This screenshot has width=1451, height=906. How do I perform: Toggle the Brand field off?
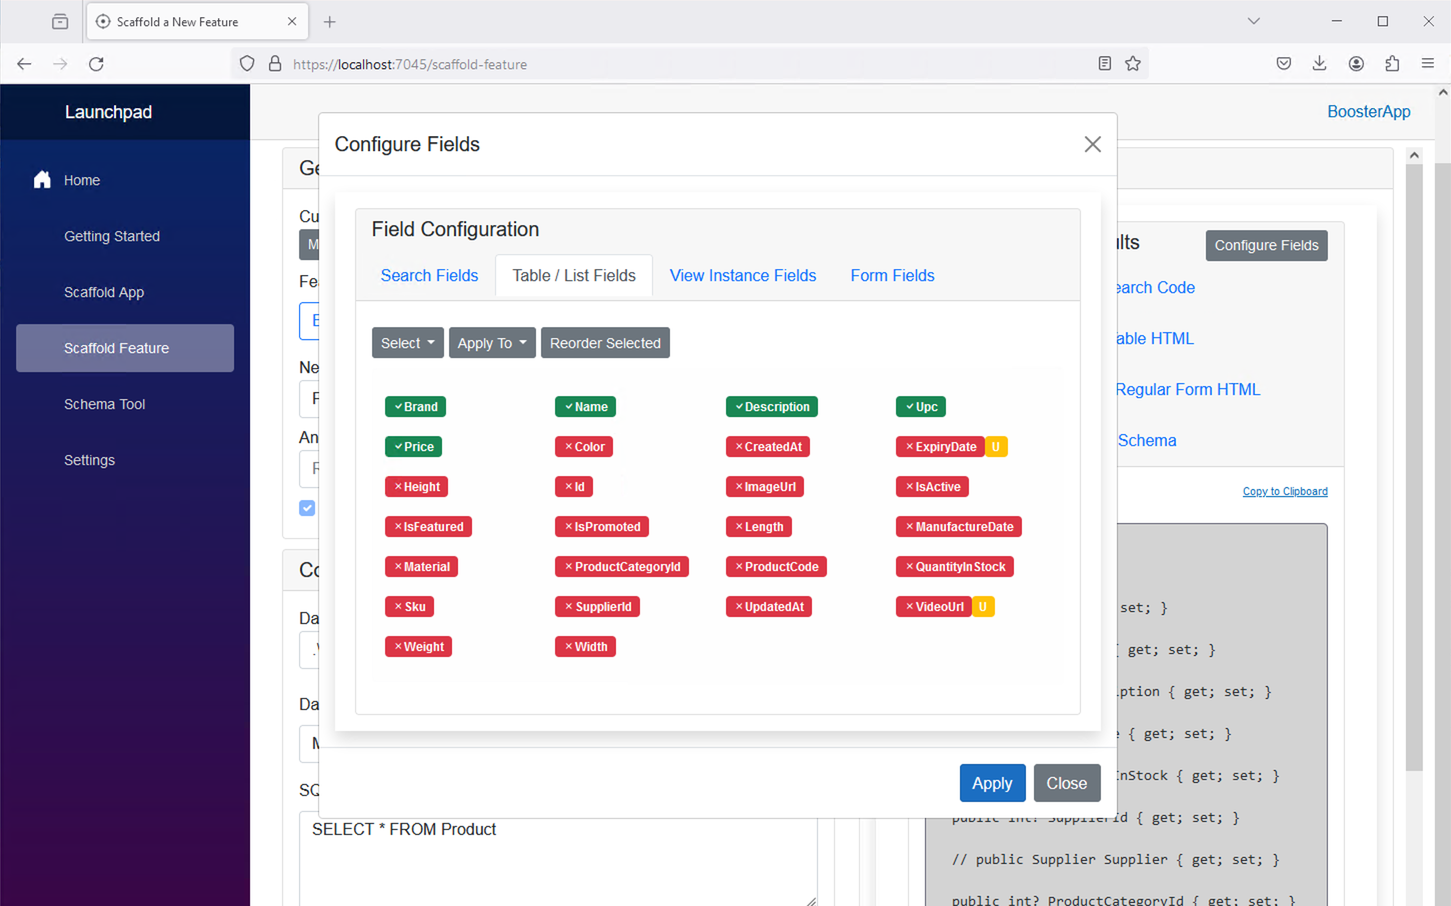pyautogui.click(x=415, y=407)
